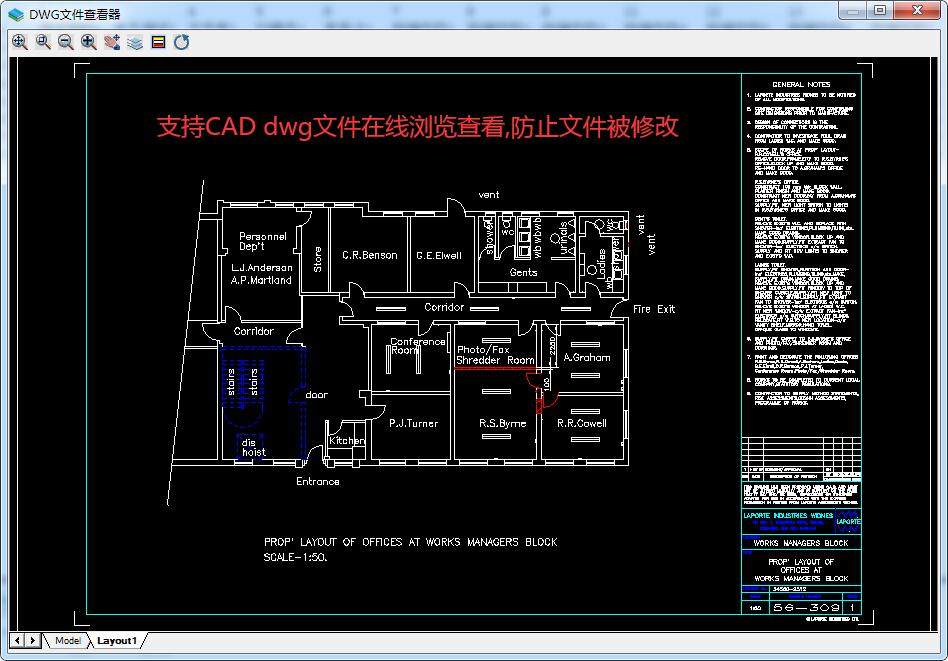
Task: Switch to the Model tab
Action: tap(68, 640)
